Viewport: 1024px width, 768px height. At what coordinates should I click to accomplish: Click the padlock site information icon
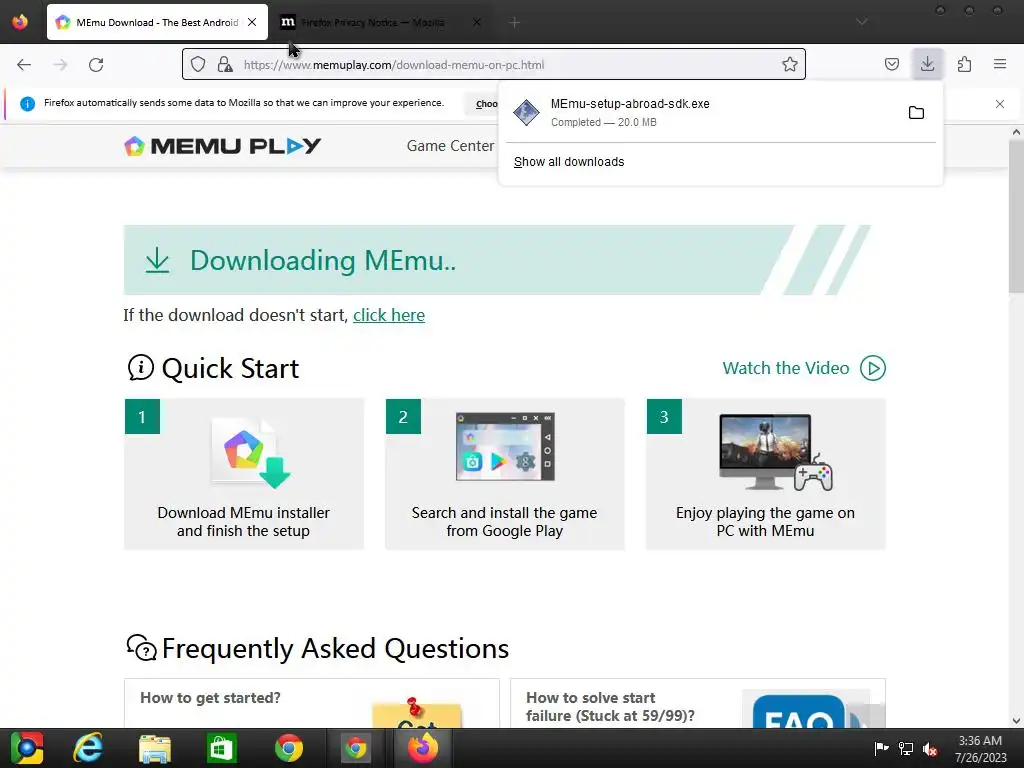(225, 64)
